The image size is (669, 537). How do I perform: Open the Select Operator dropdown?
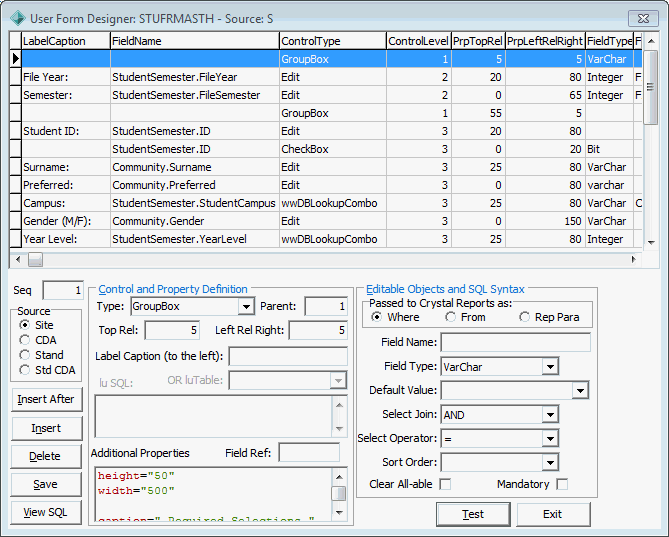550,438
